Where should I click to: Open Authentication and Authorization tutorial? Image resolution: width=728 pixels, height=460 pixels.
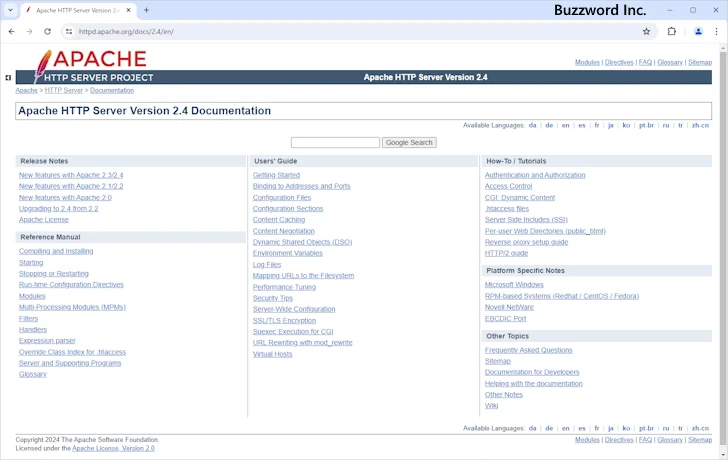click(535, 175)
